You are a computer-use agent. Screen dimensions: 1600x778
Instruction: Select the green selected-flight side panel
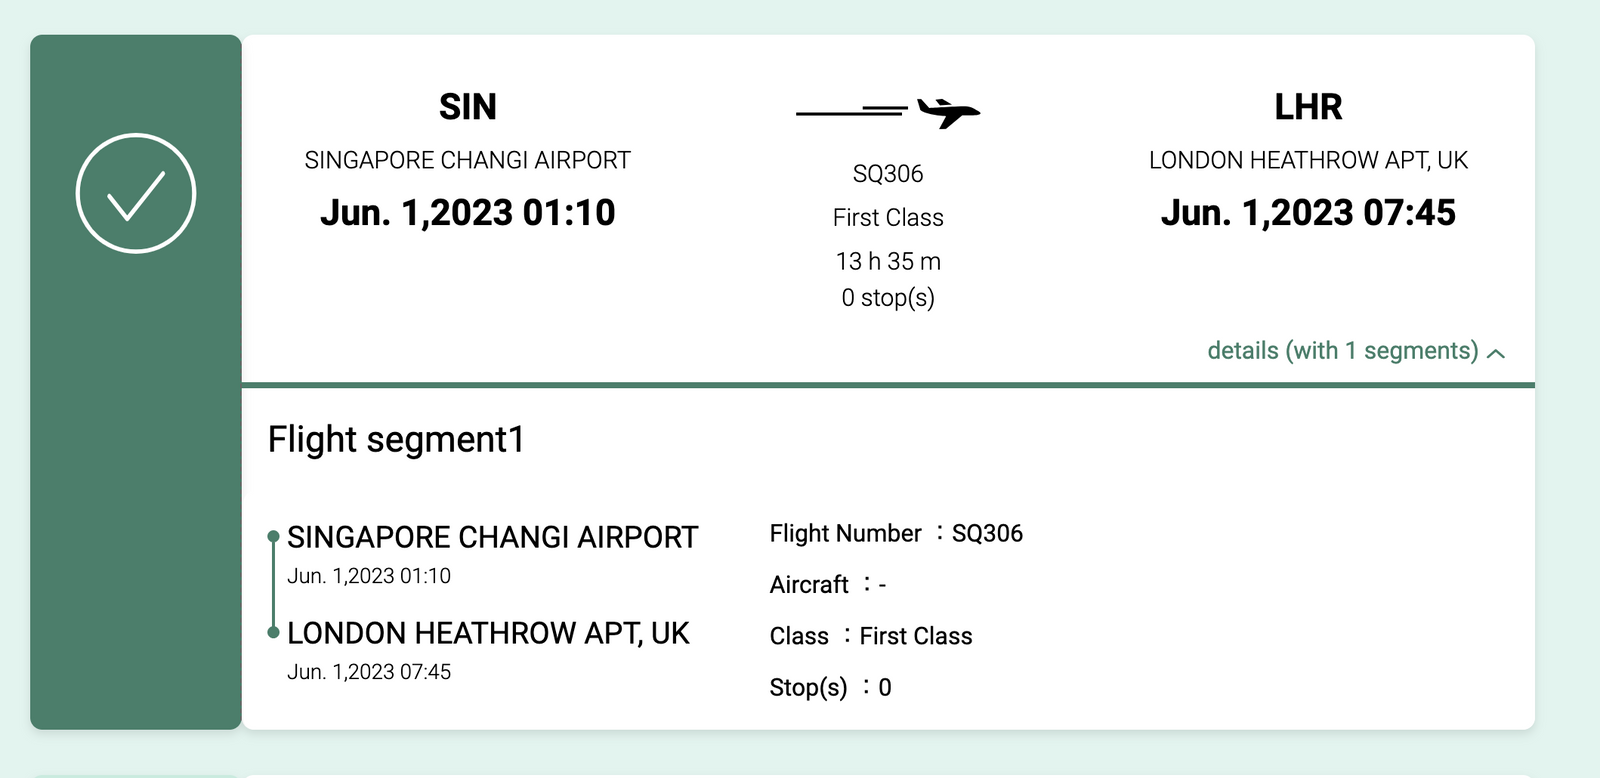136,382
